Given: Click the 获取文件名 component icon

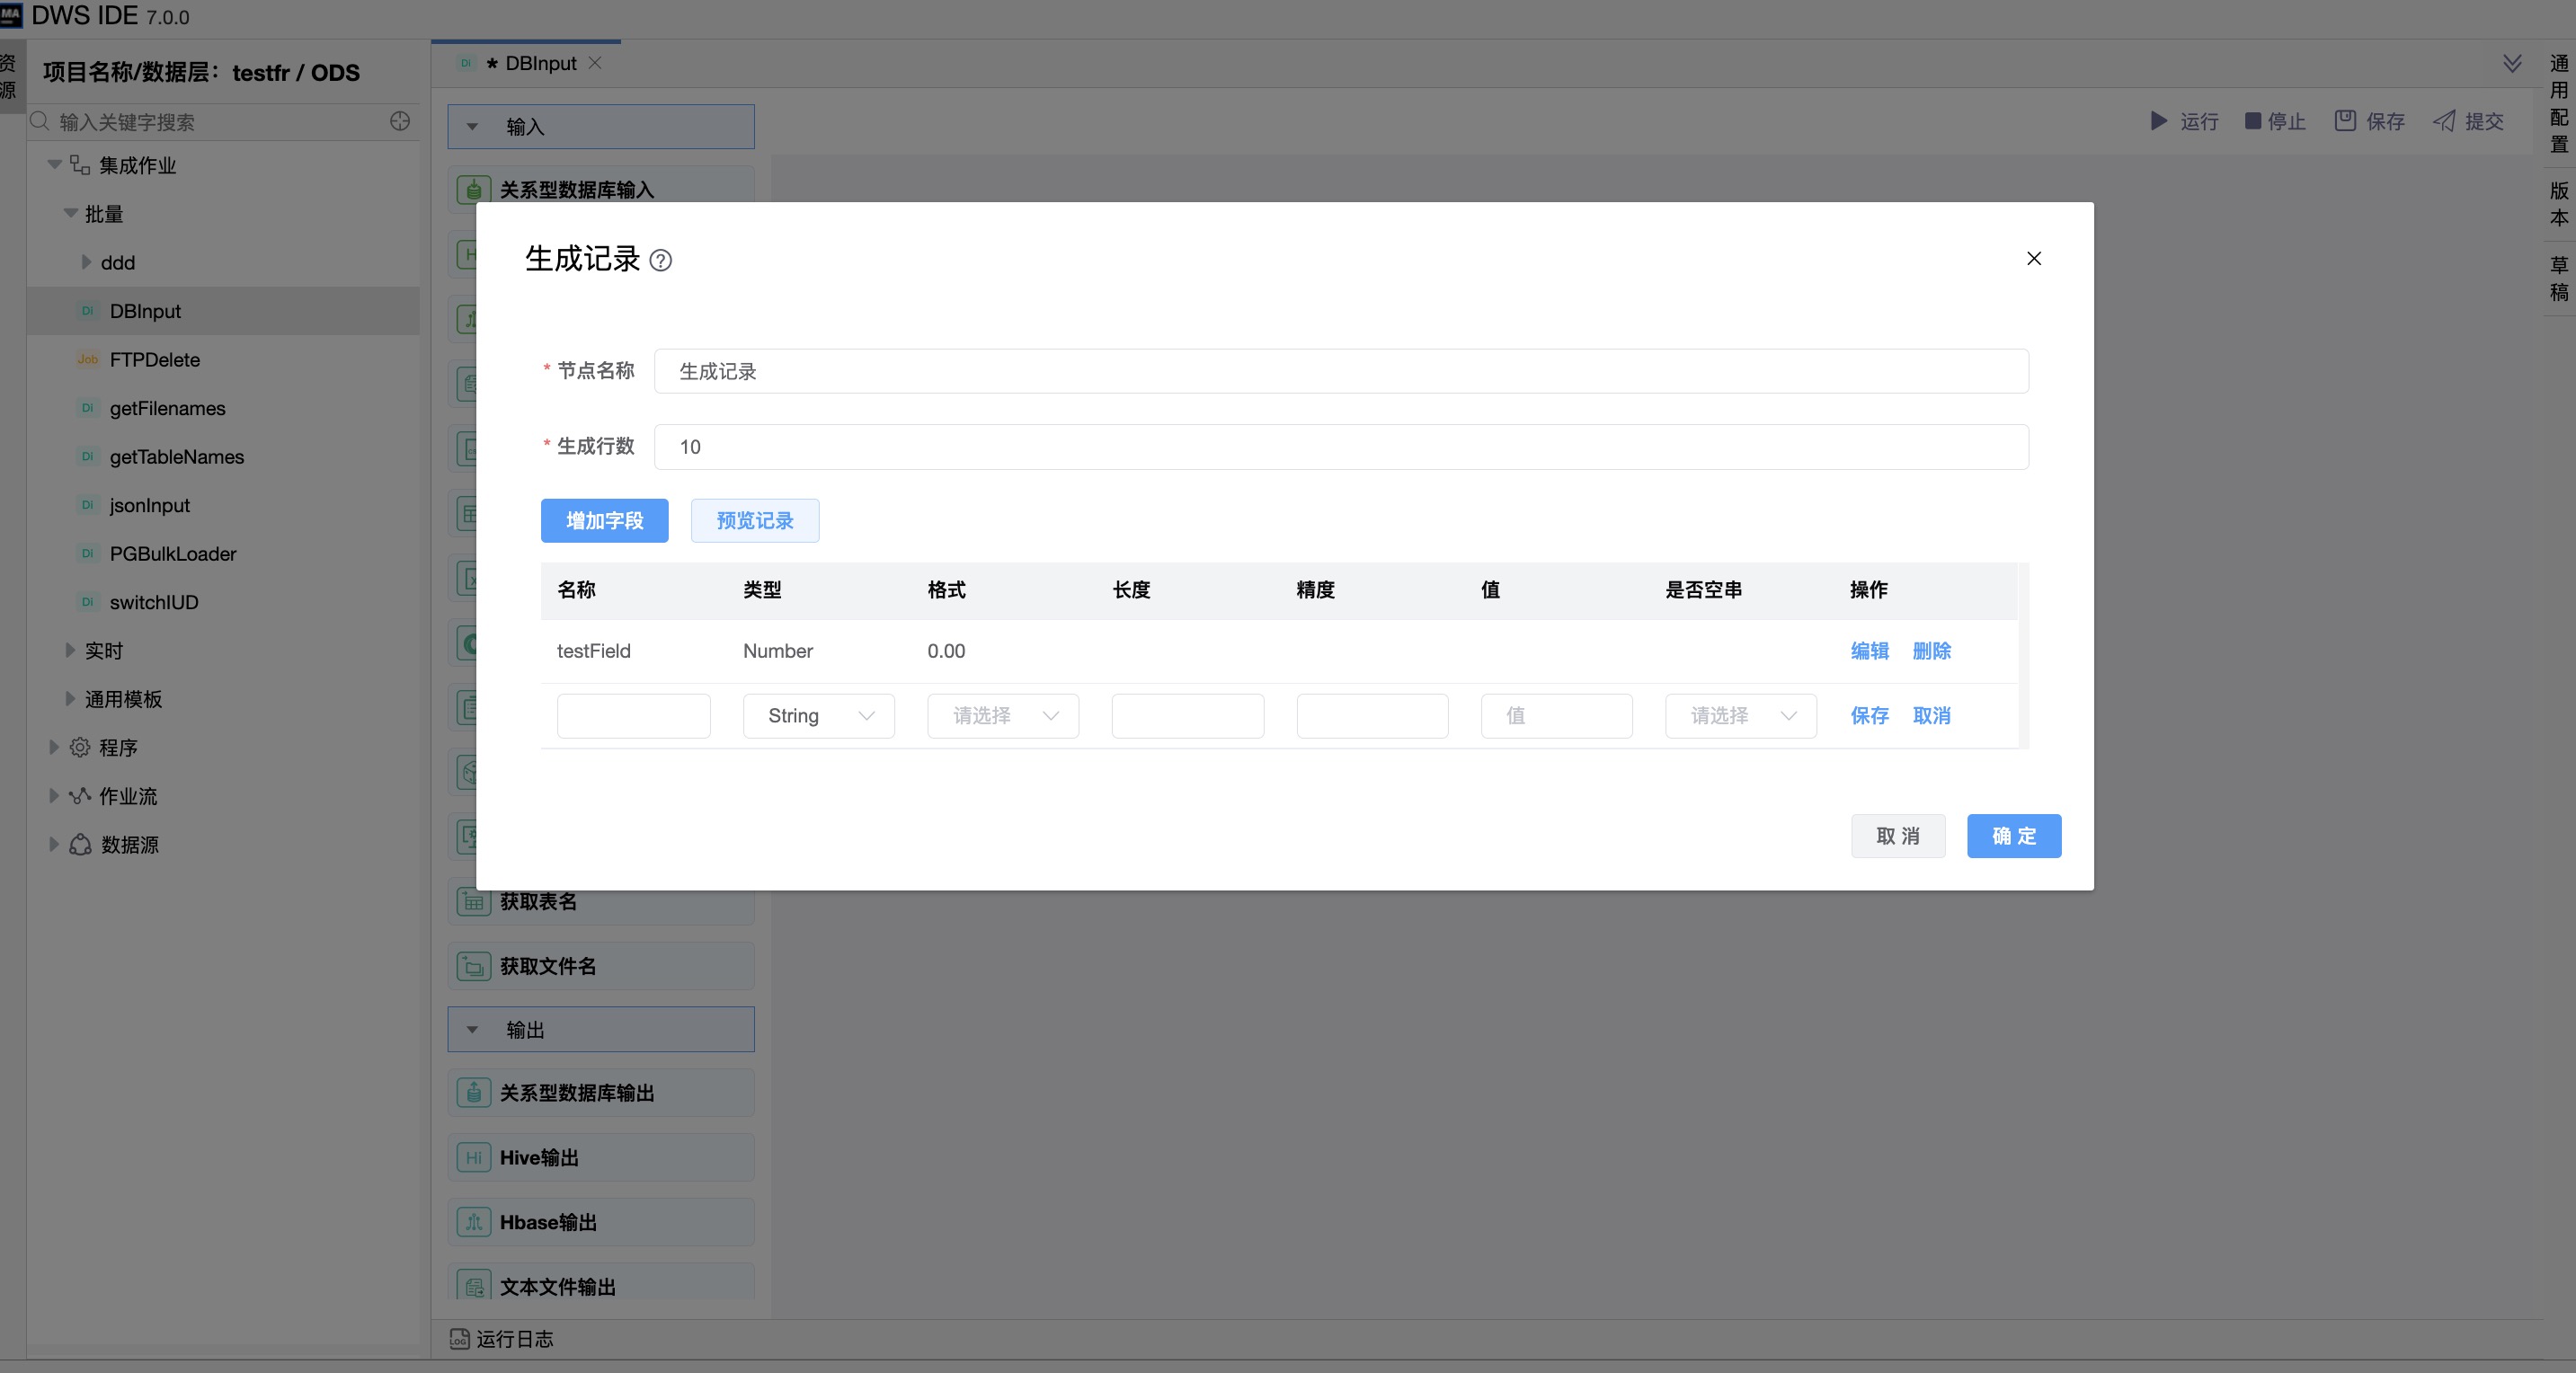Looking at the screenshot, I should tap(473, 966).
